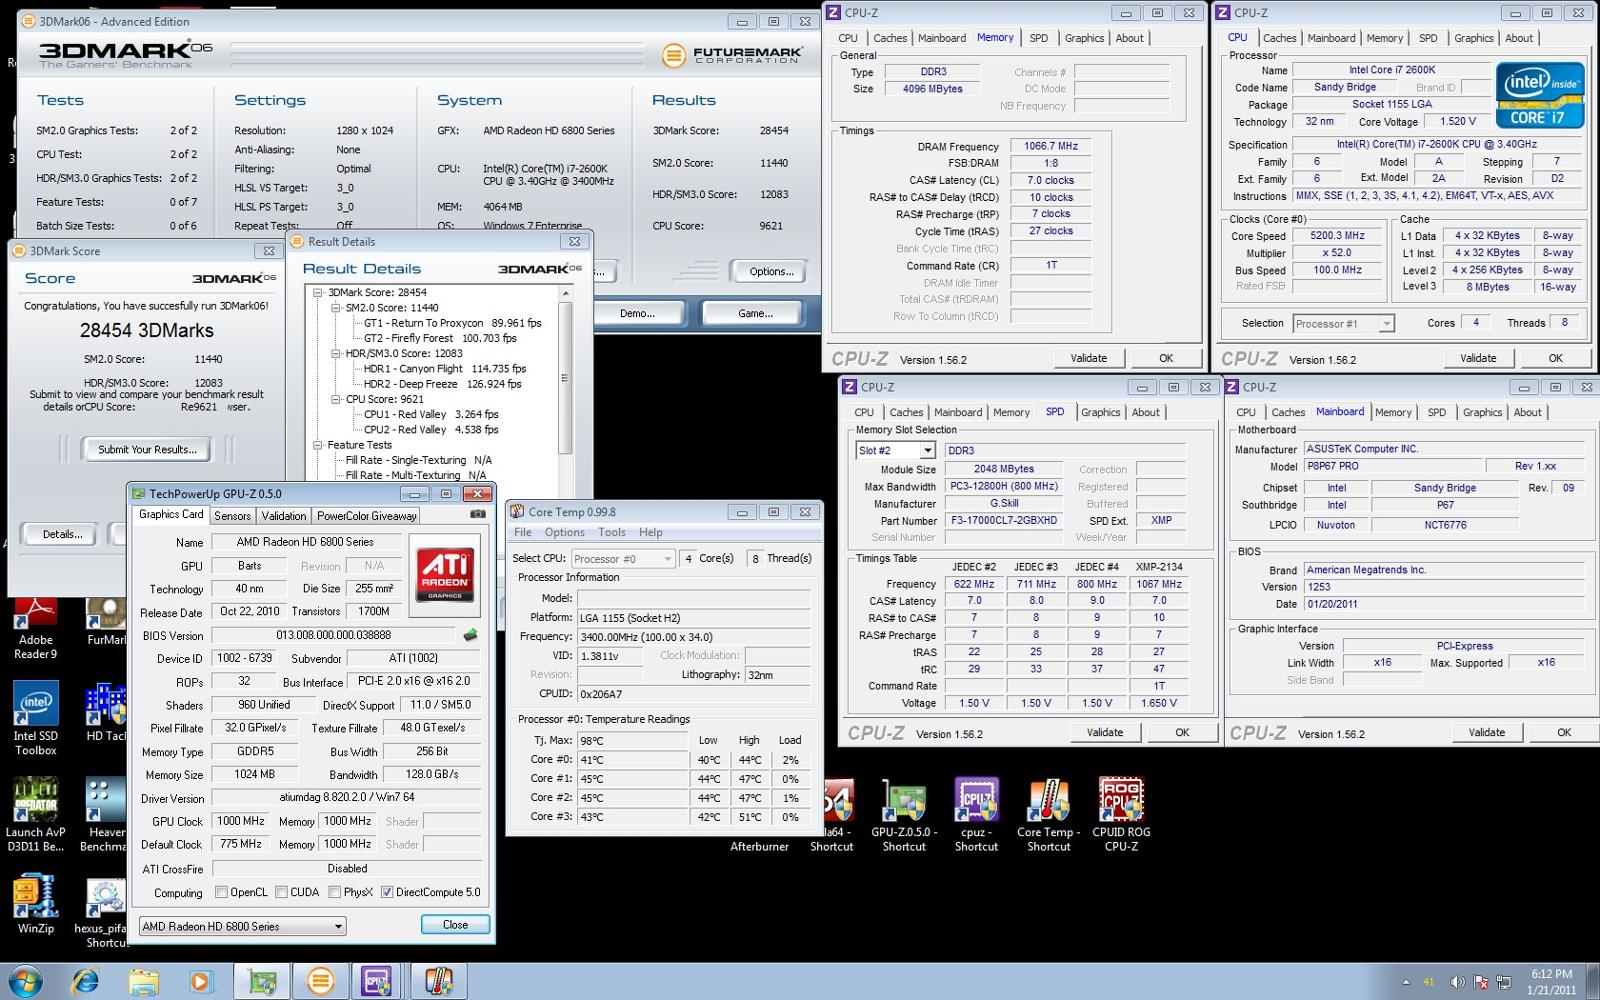Click the GPU-Z screenshot camera icon
1600x1000 pixels.
click(x=478, y=514)
